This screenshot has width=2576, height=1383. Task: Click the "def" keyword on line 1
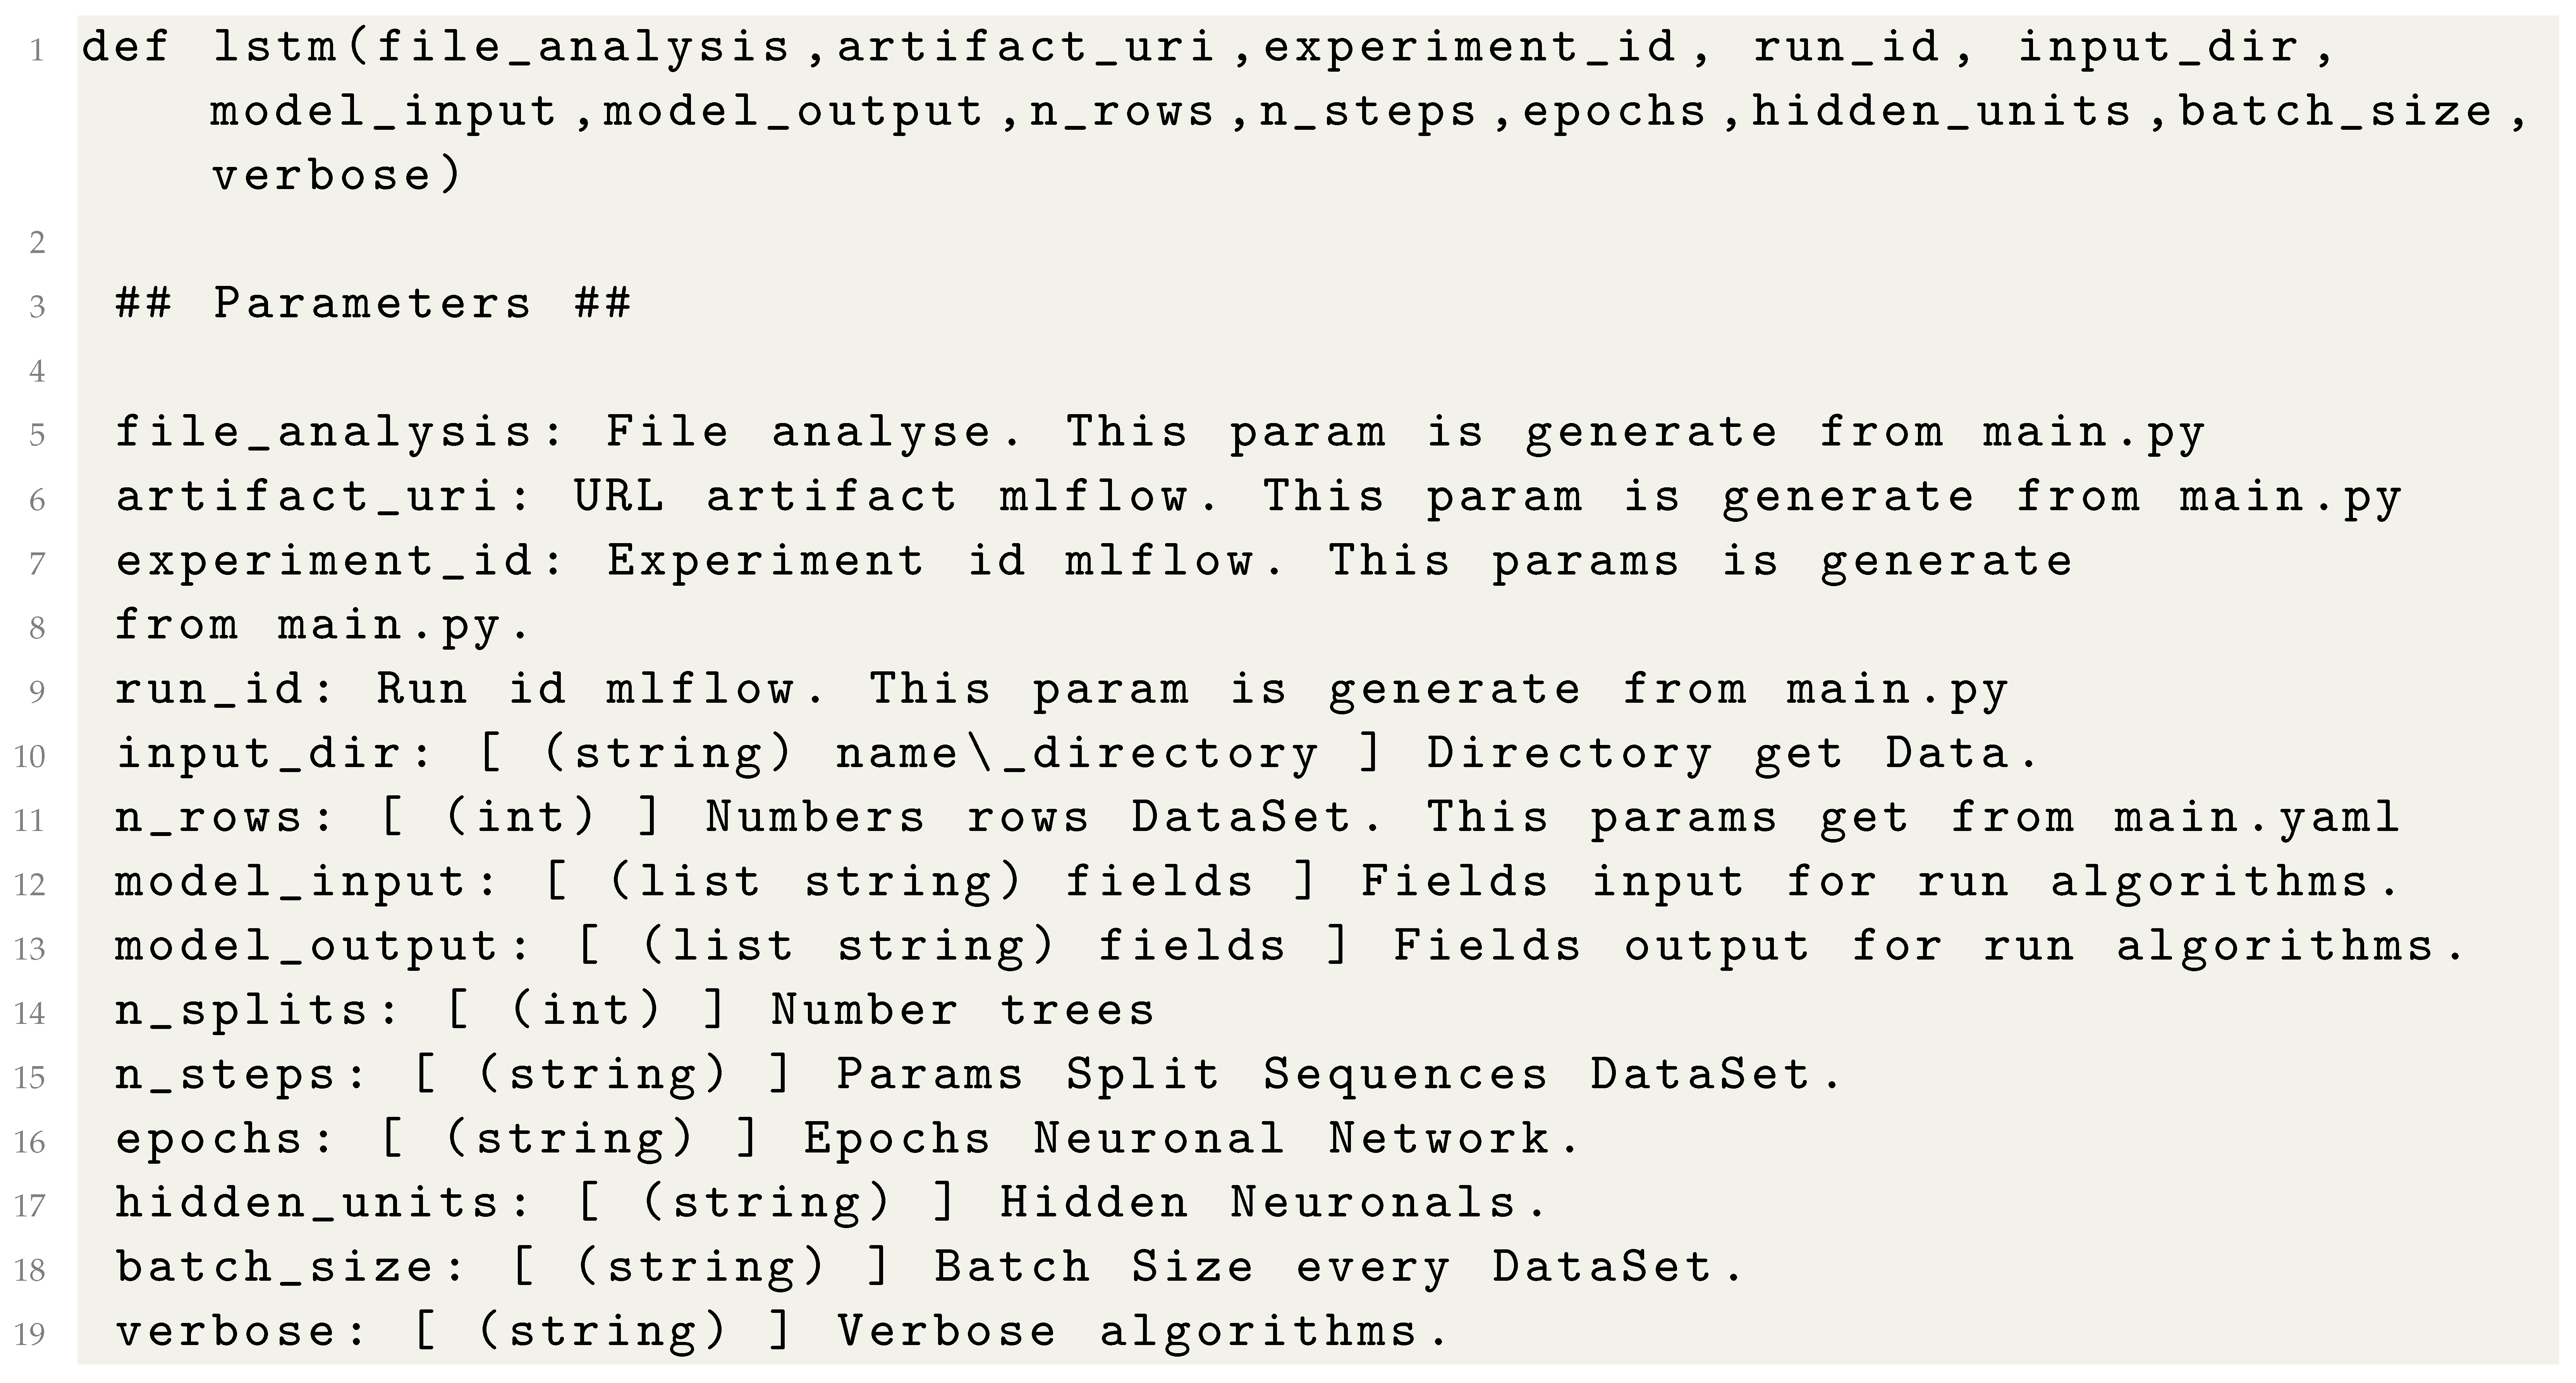click(125, 47)
